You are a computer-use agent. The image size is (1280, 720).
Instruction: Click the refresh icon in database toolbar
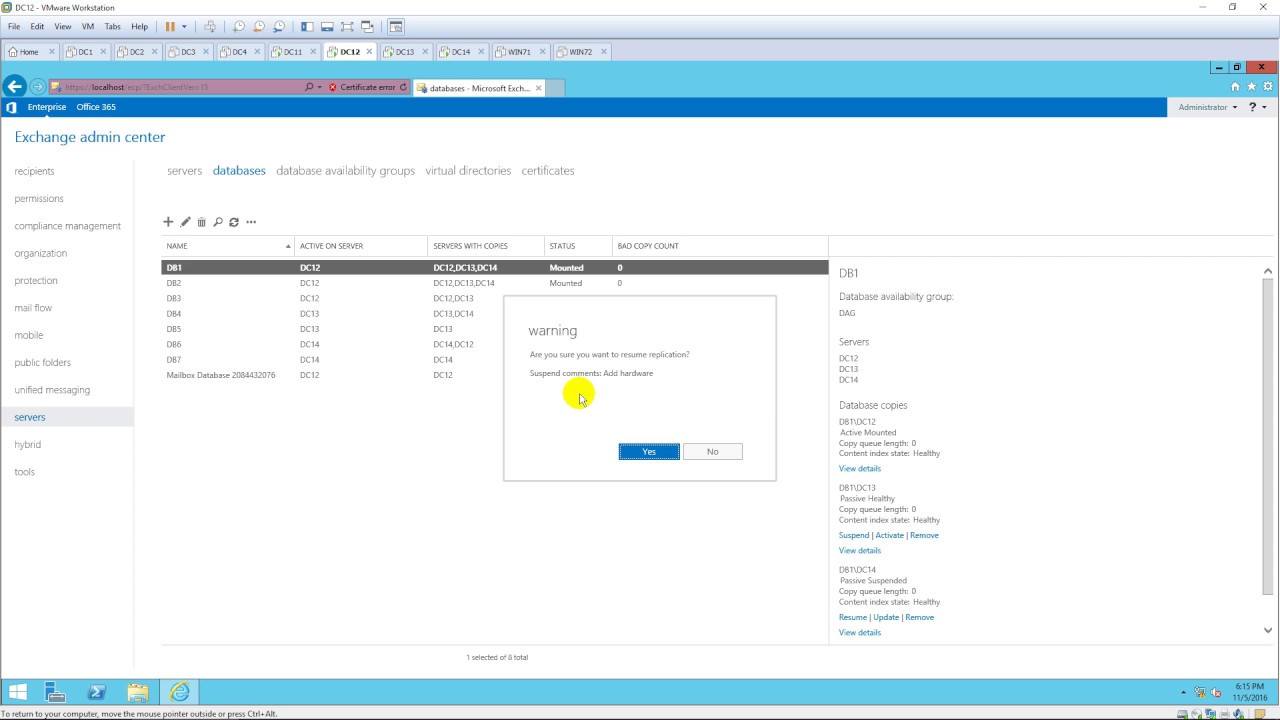click(x=234, y=222)
